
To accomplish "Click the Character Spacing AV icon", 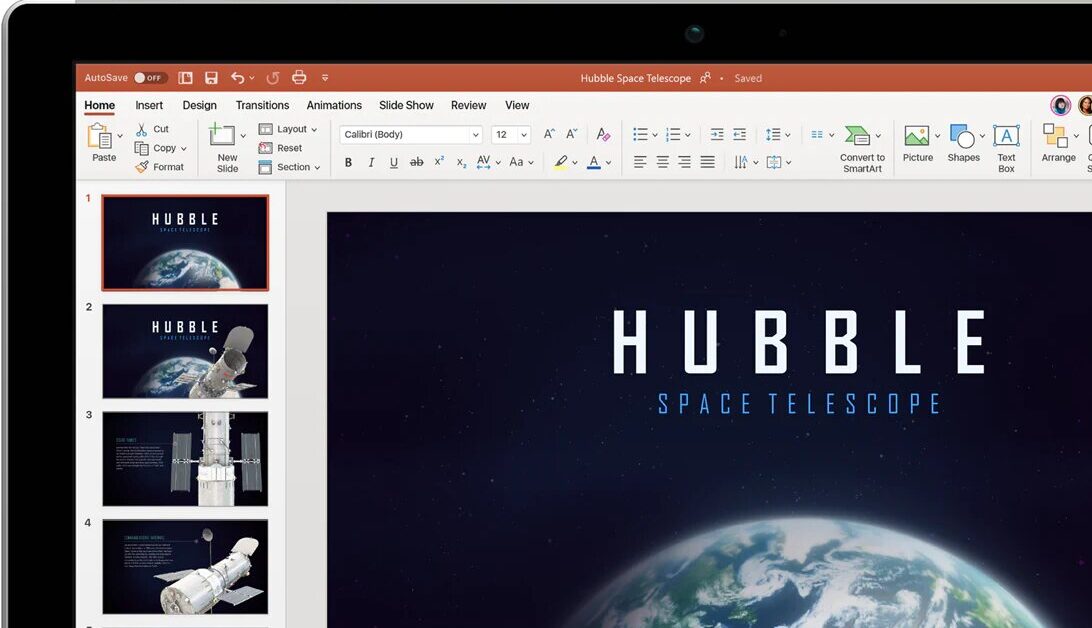I will pyautogui.click(x=483, y=162).
